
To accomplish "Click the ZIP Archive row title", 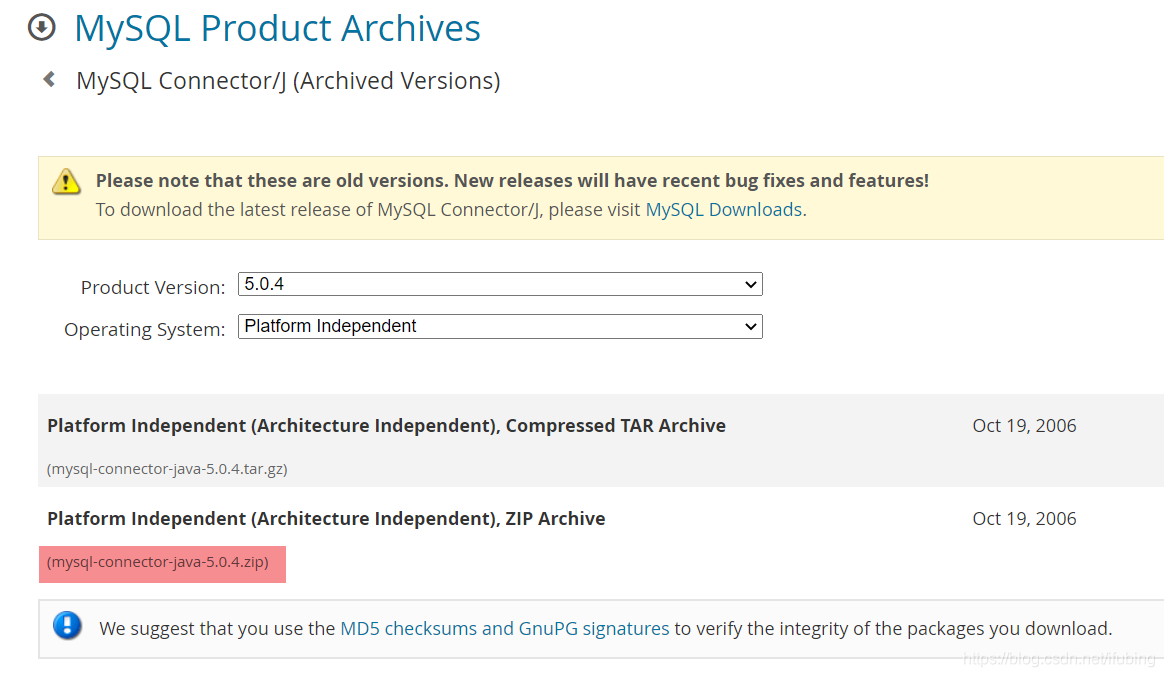I will (326, 518).
